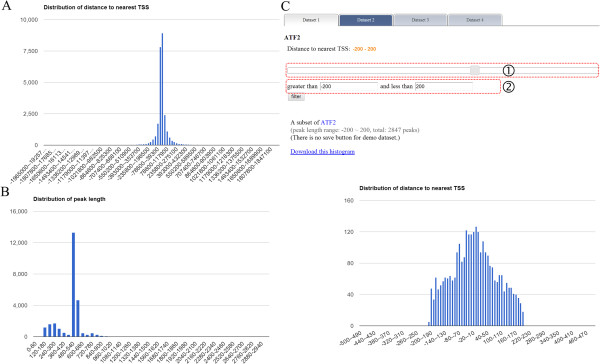Click the orange '-200 - 200' range value
Viewport: 600px width, 364px height.
[364, 49]
